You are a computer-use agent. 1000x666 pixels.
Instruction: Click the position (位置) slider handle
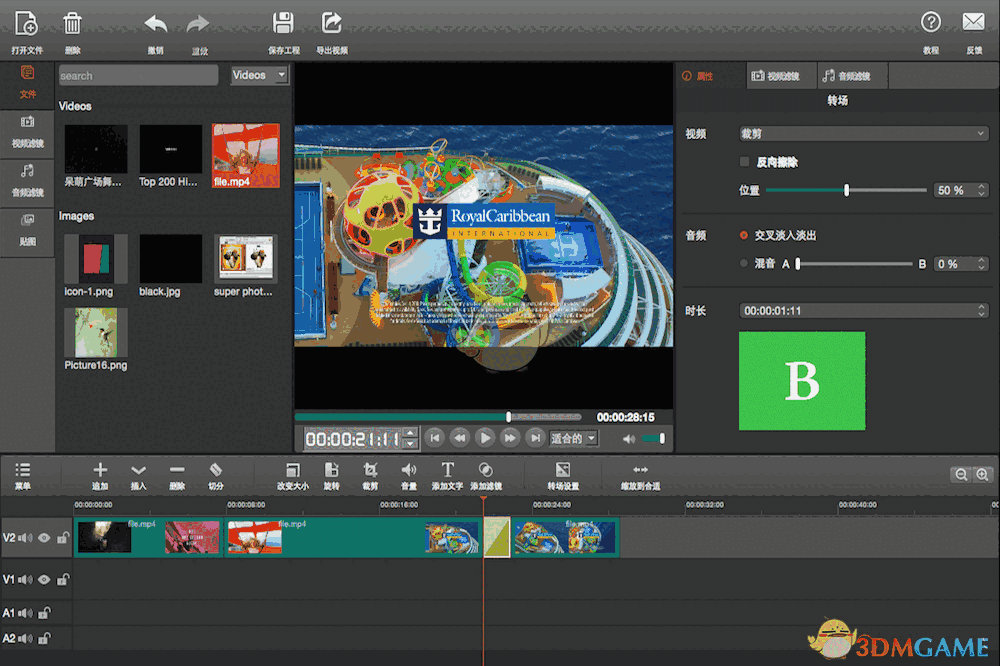click(847, 190)
